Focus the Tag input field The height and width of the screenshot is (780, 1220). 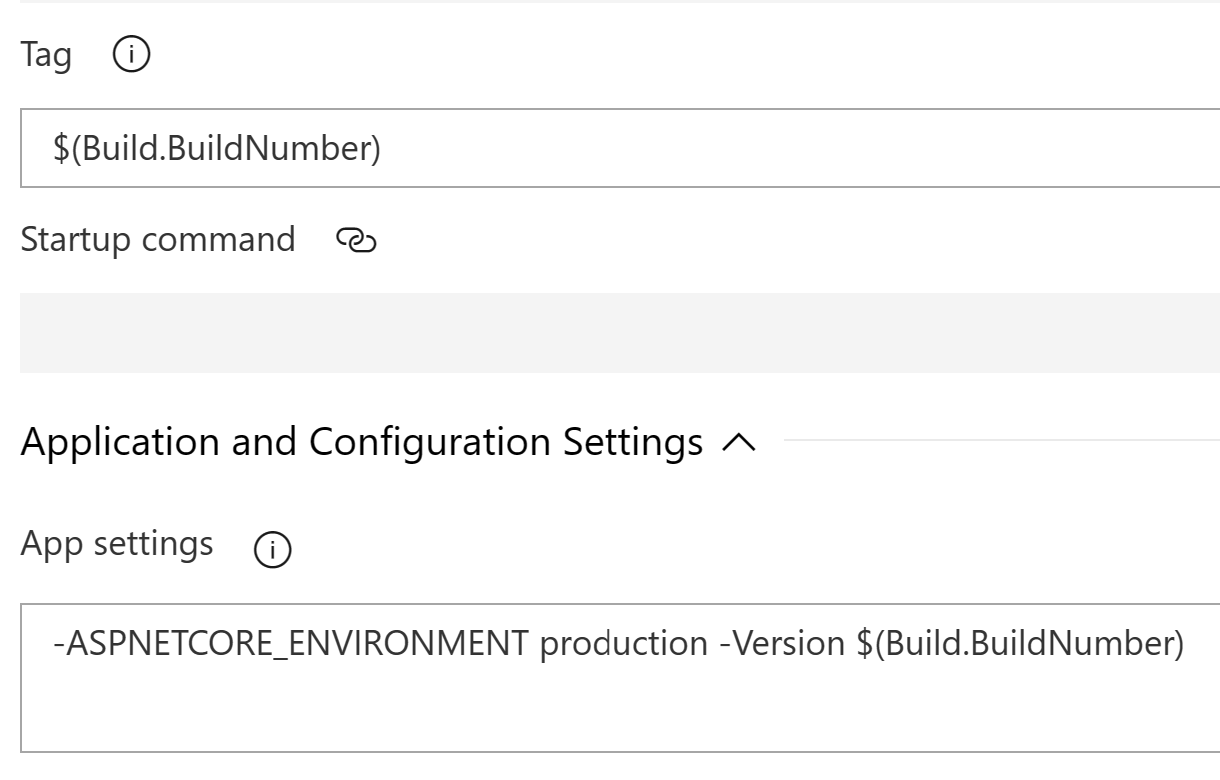[620, 148]
